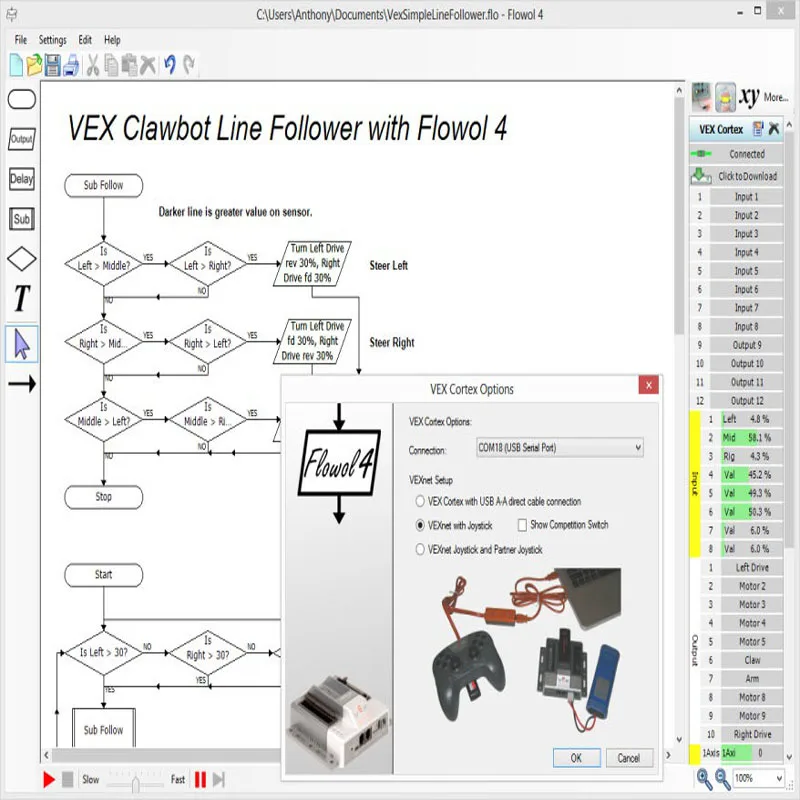The width and height of the screenshot is (800, 800).
Task: Undo the last action with the blue arrow
Action: pos(170,65)
